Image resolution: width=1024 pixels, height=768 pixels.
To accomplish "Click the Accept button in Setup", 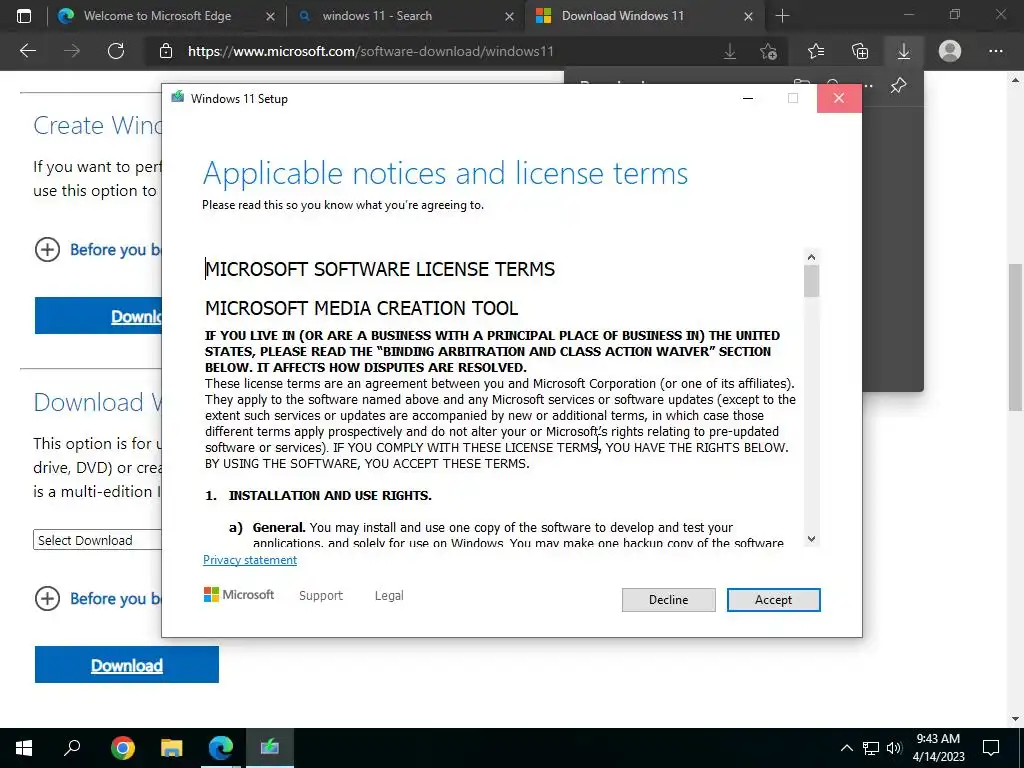I will pyautogui.click(x=773, y=600).
